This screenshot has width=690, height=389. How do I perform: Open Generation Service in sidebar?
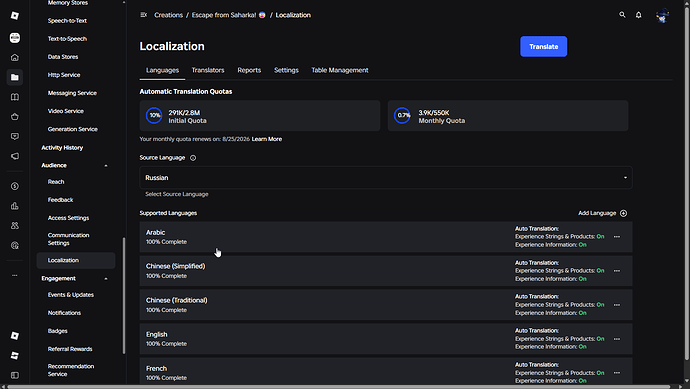[x=73, y=129]
